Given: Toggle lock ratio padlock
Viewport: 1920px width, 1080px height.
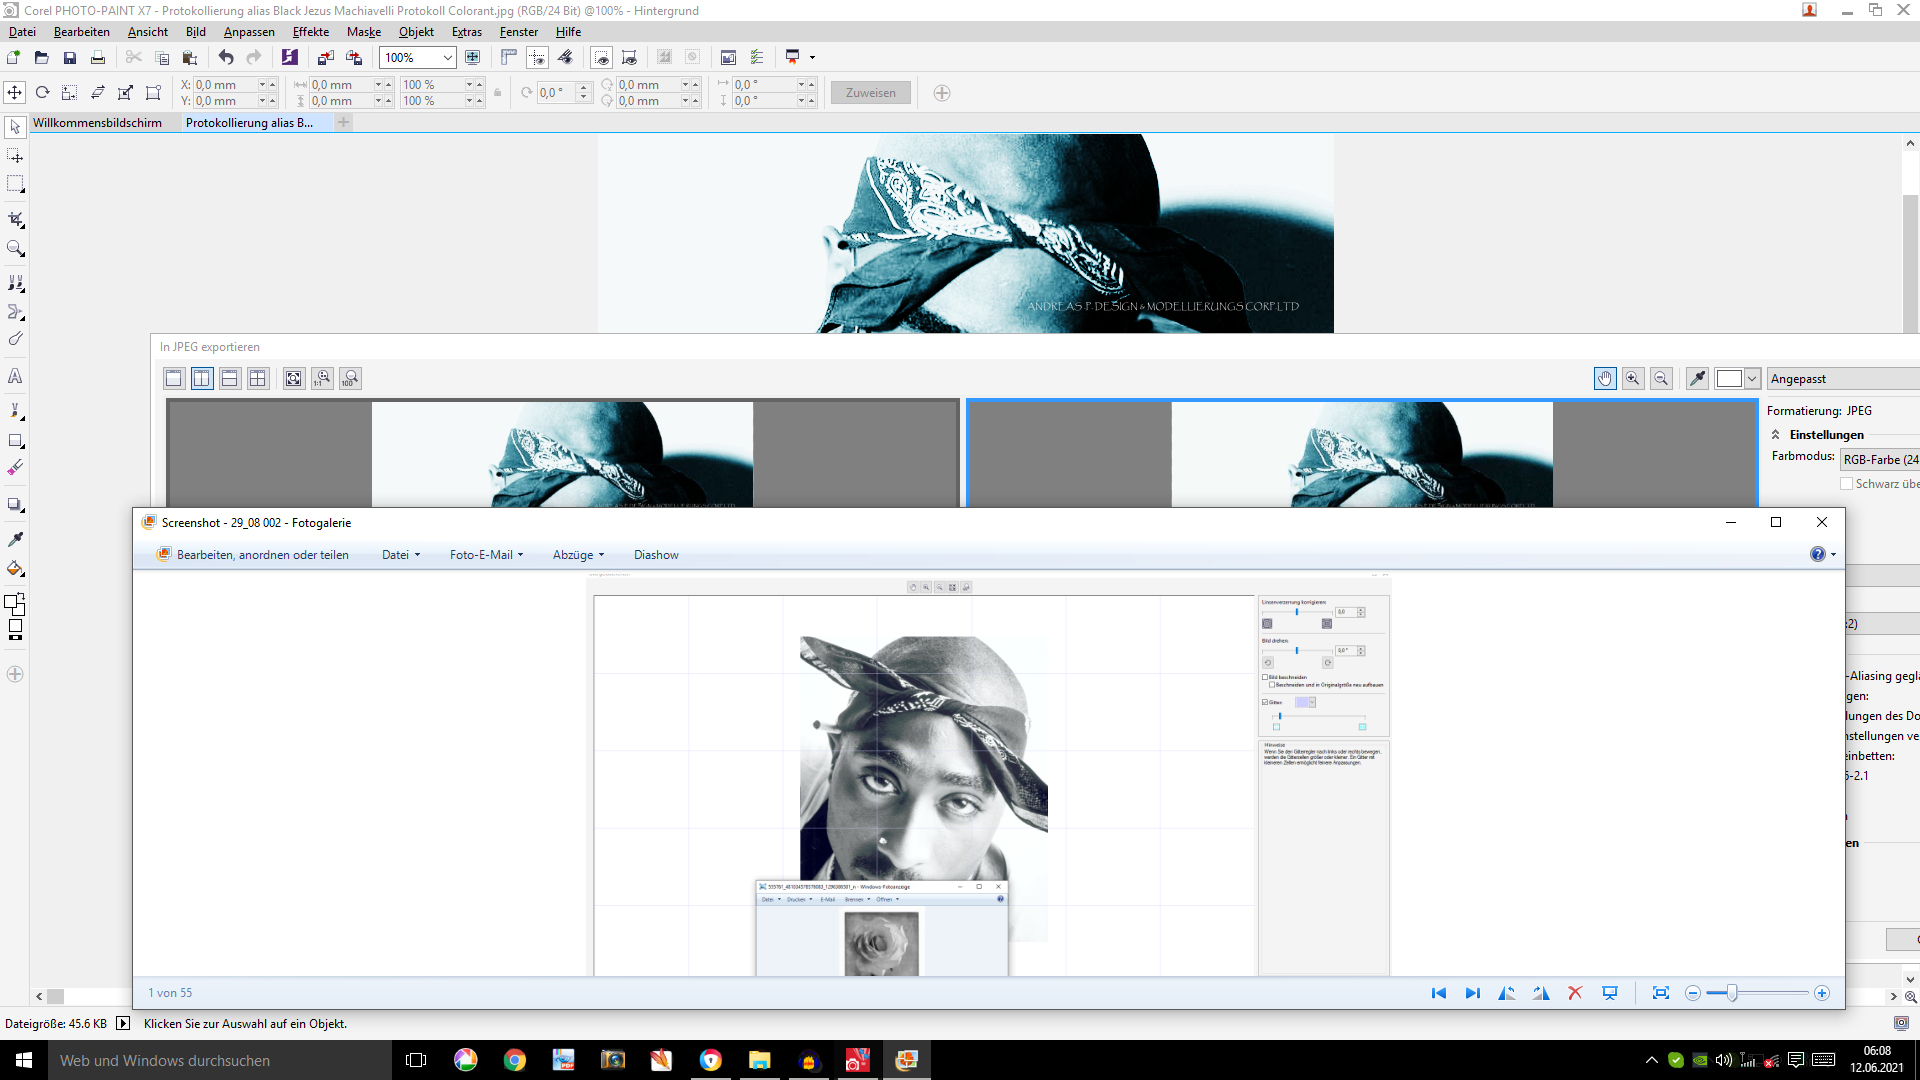Looking at the screenshot, I should tap(497, 93).
